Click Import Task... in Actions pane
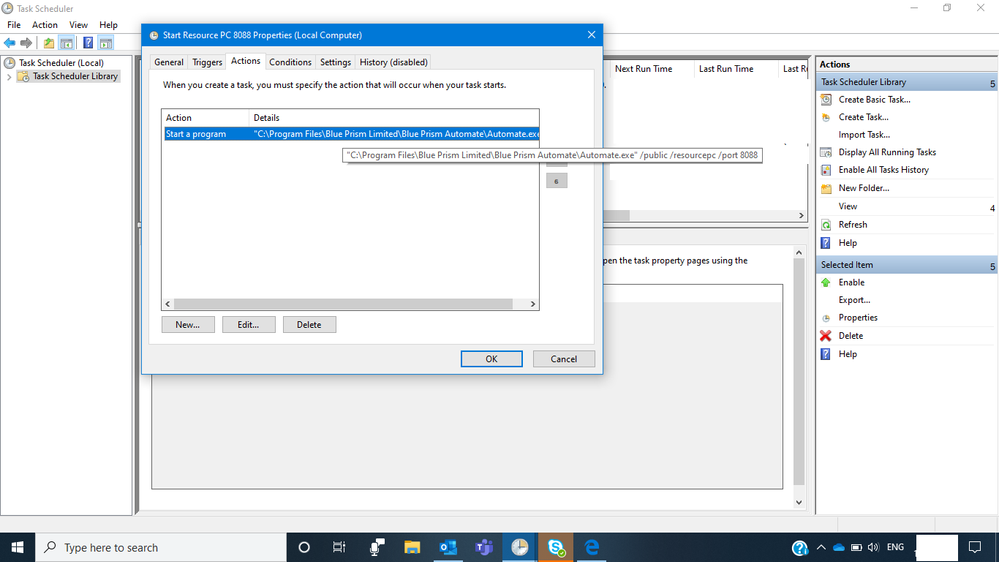Viewport: 999px width, 562px height. pos(864,134)
